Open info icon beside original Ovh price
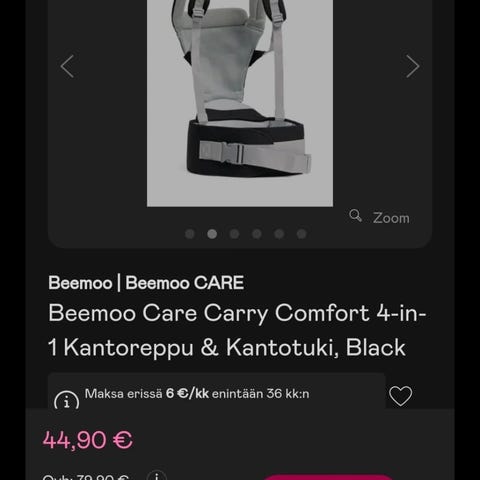 [157, 476]
